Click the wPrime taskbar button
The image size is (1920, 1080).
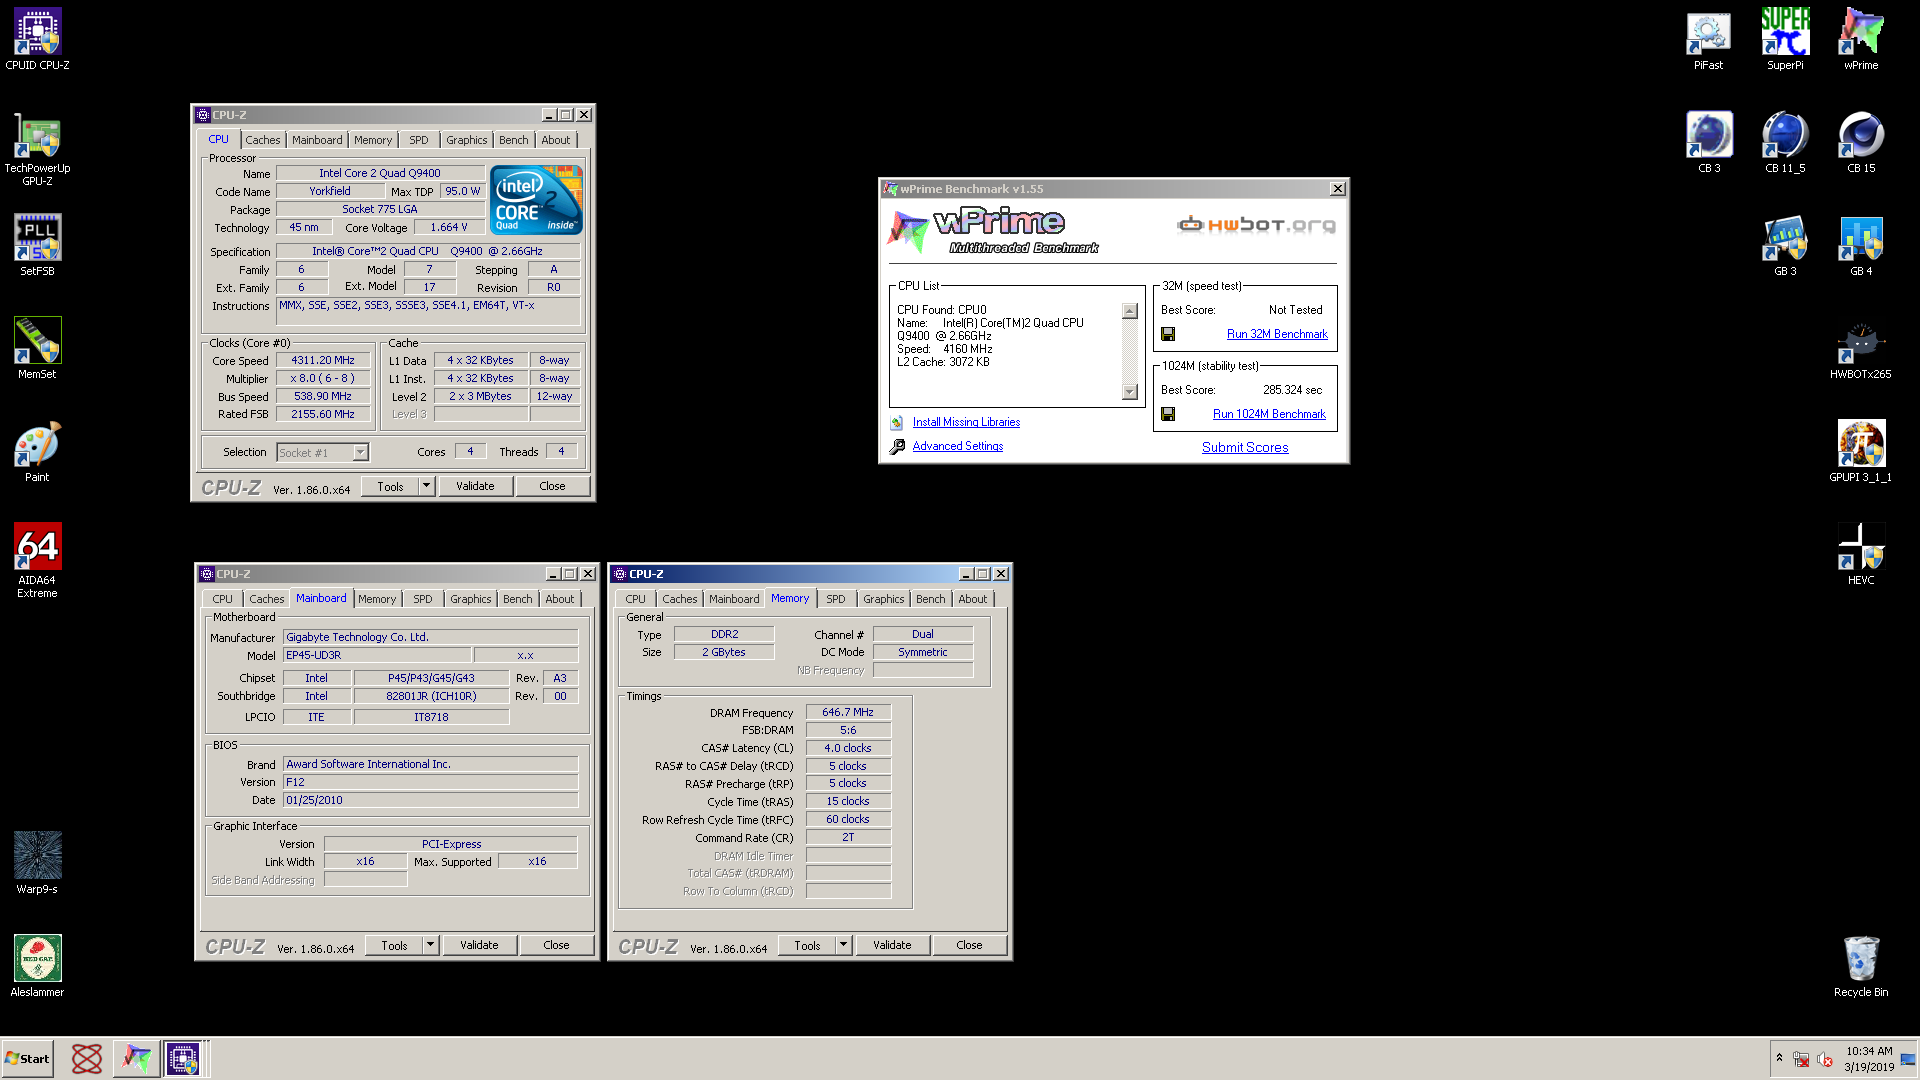tap(136, 1058)
